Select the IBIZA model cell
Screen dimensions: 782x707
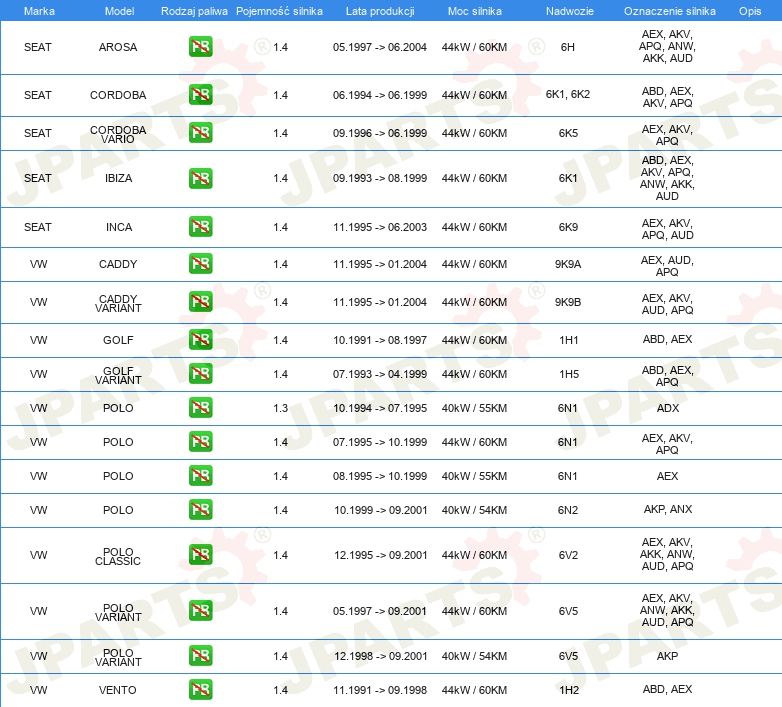click(119, 178)
